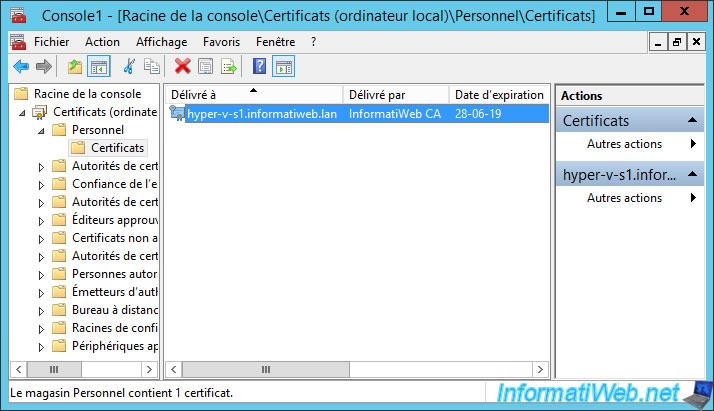
Task: Click tree pane scrollbar right arrow
Action: 149,369
